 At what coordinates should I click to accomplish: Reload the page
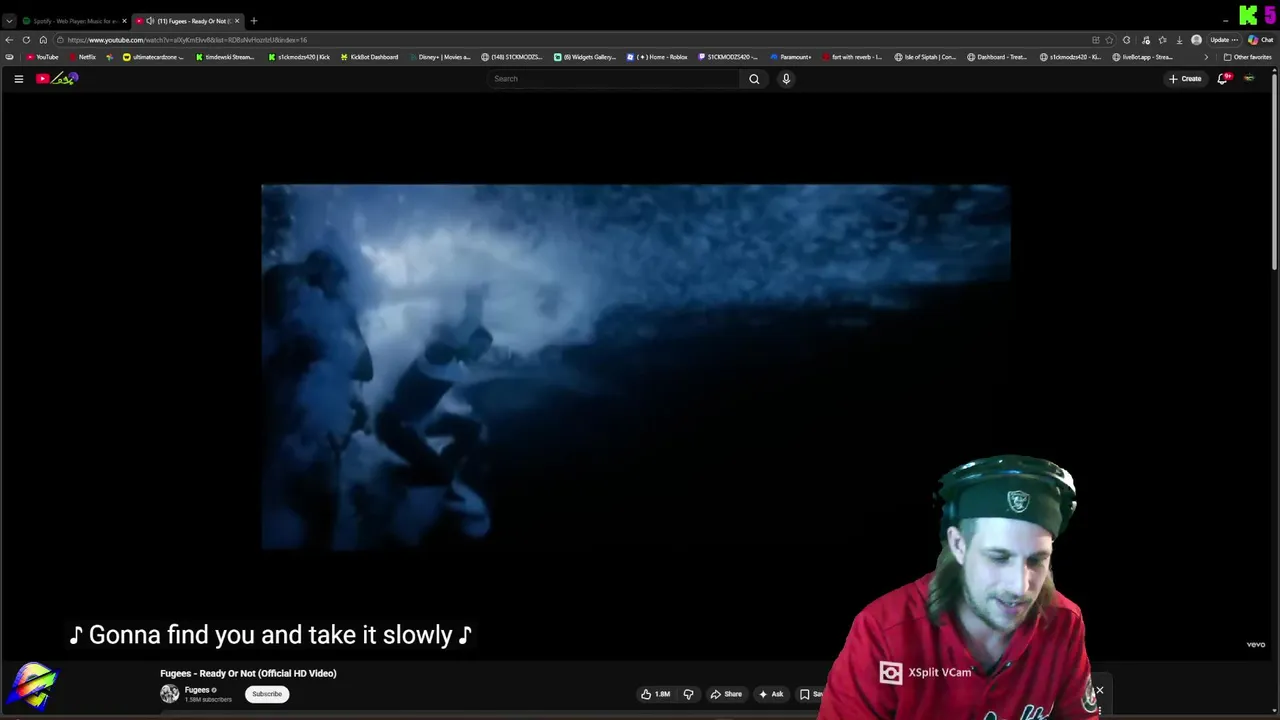pos(26,40)
